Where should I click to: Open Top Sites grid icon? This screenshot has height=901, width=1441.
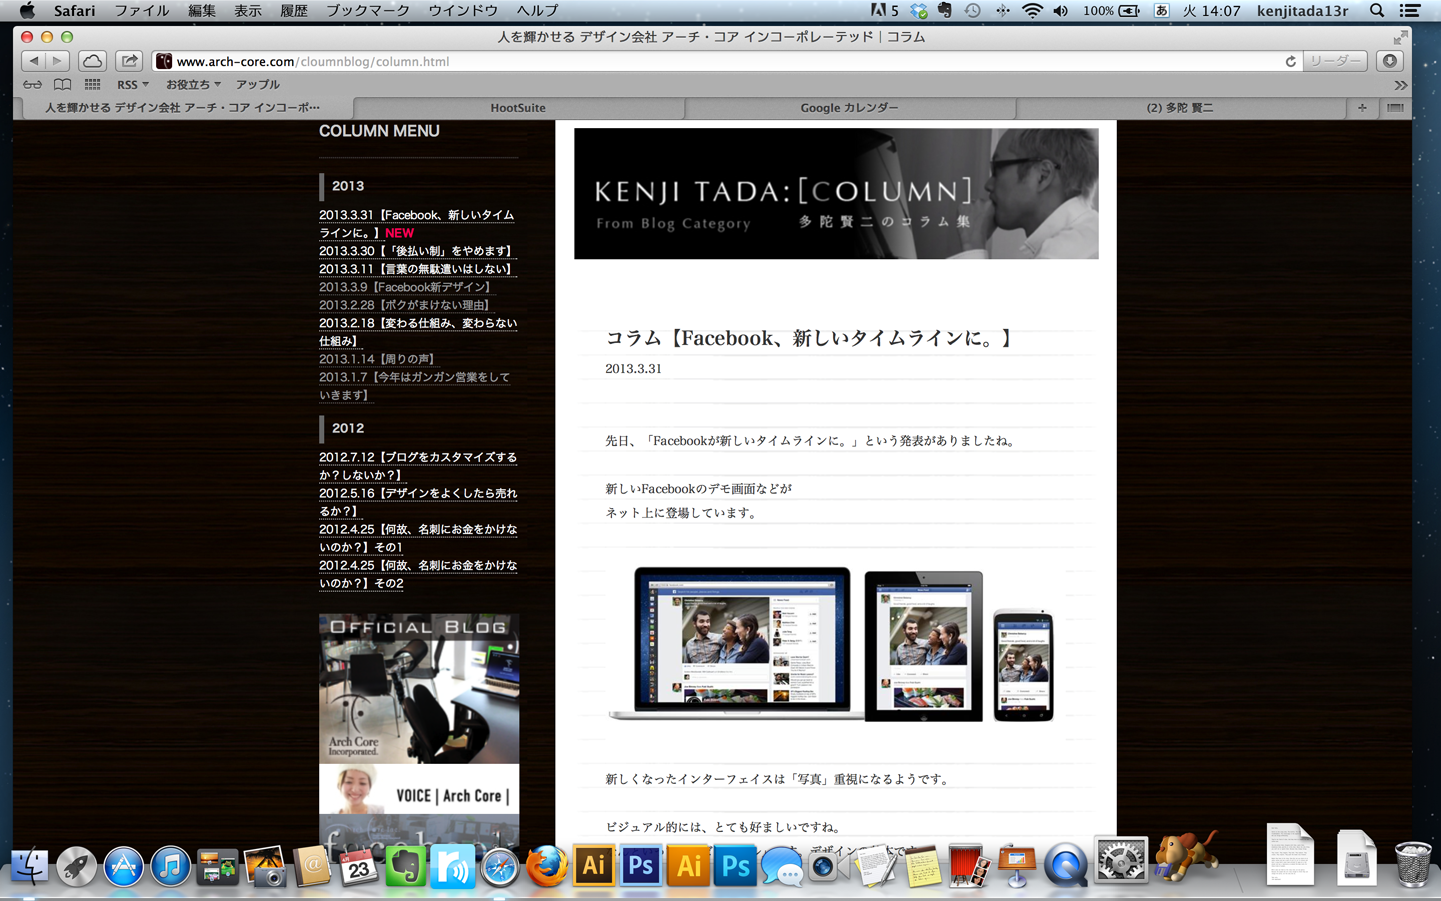pos(92,85)
